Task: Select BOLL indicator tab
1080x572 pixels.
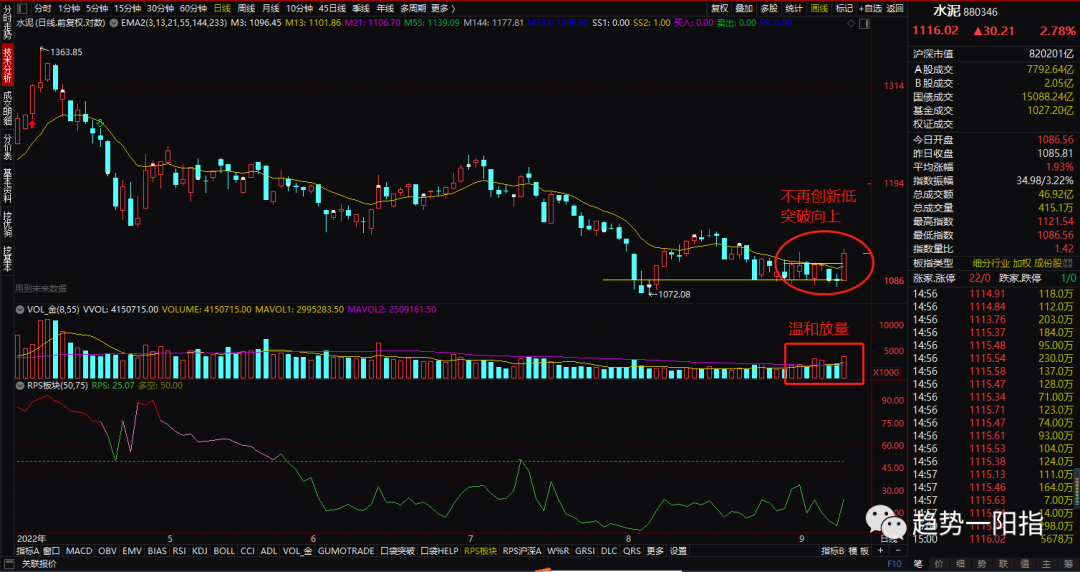Action: coord(224,551)
